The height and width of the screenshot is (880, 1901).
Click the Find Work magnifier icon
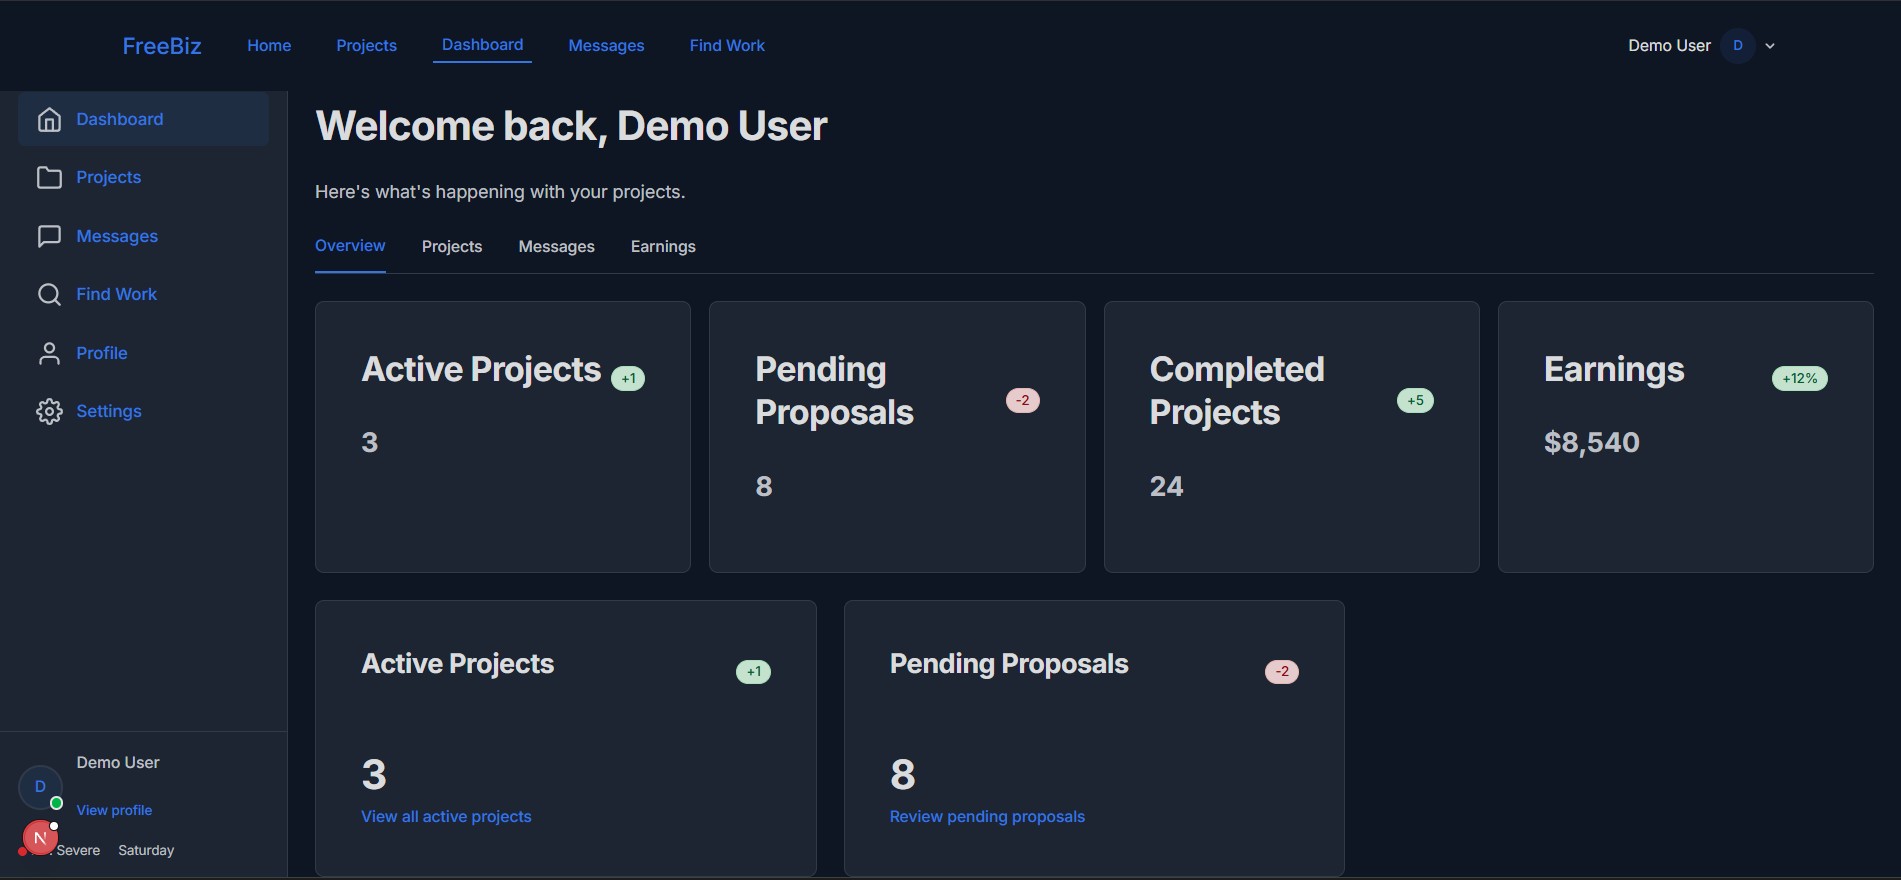[49, 295]
